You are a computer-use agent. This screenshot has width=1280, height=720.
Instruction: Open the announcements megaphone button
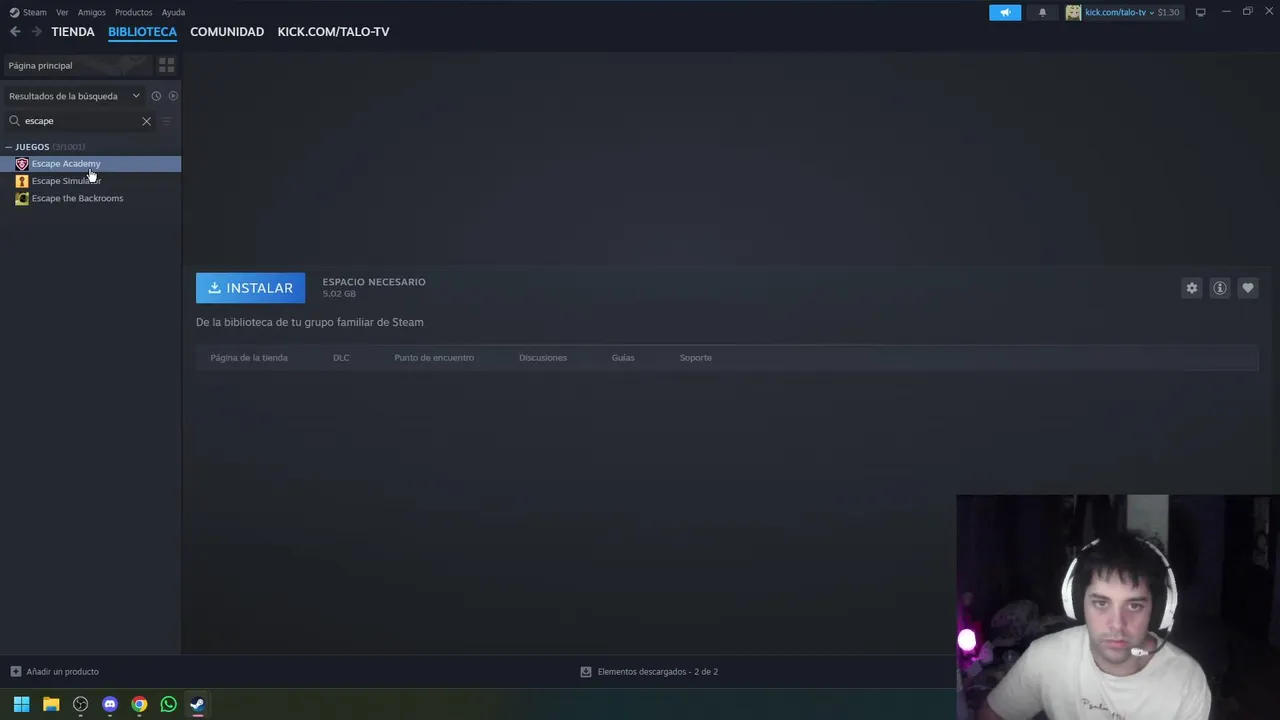point(1005,12)
